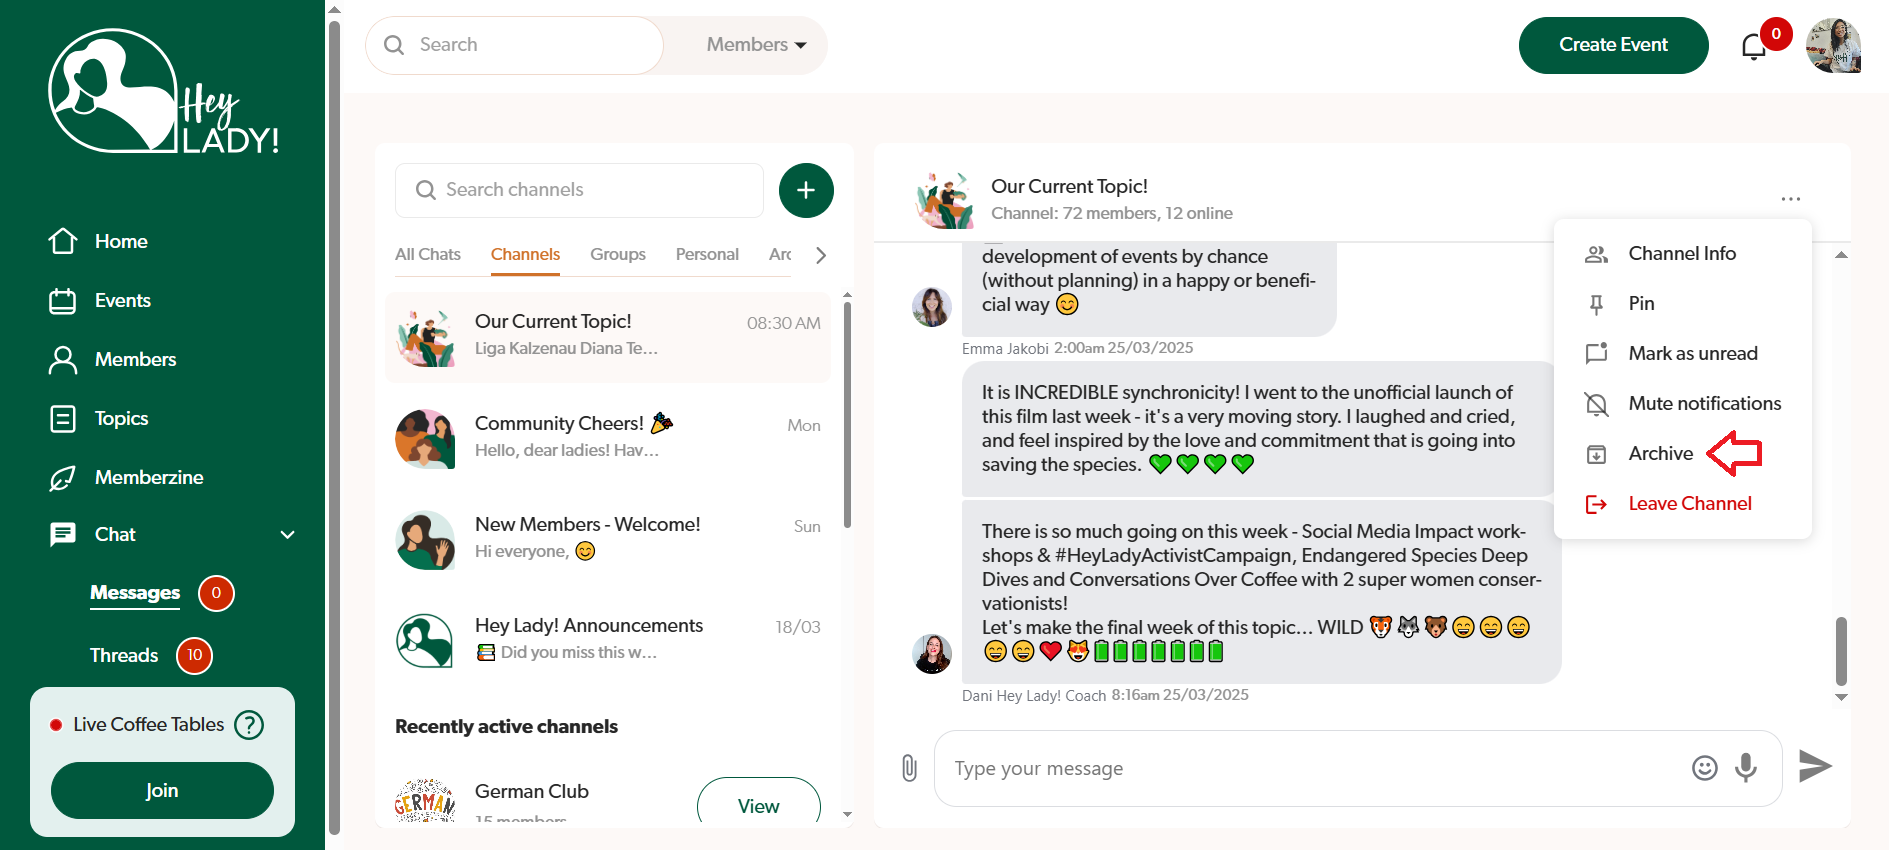The width and height of the screenshot is (1889, 850).
Task: Open the Community Cheers! channel
Action: [608, 438]
